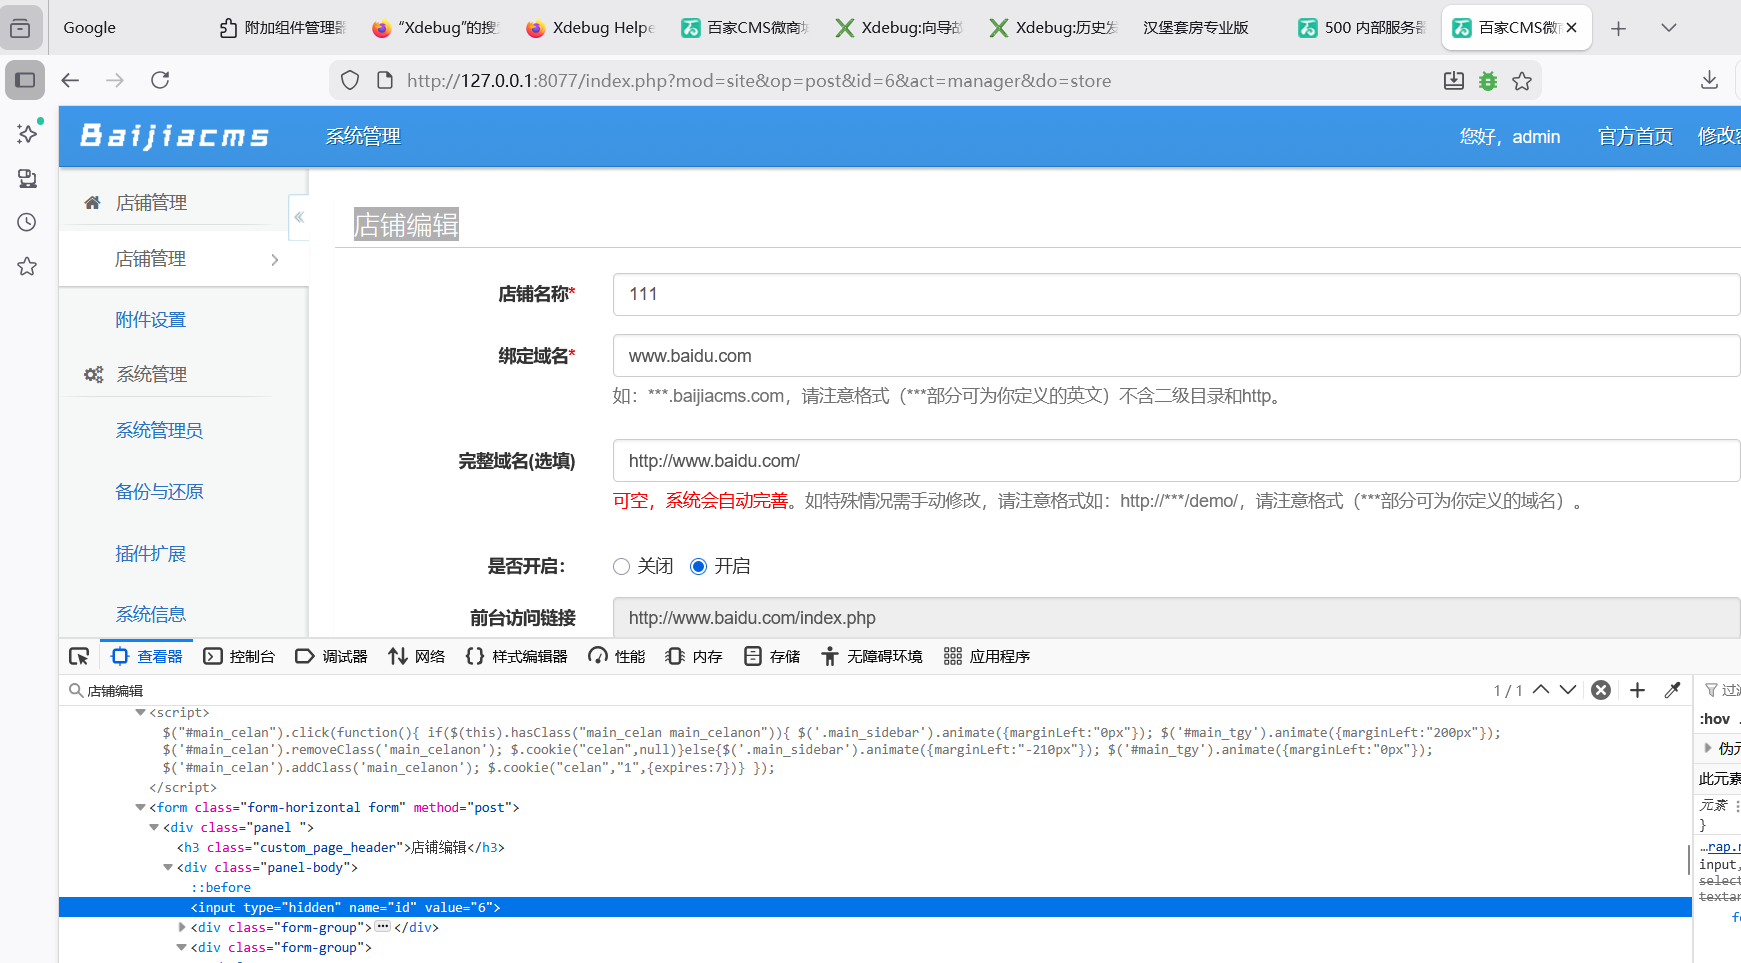Click the home icon beside 店铺管理
The image size is (1741, 963).
pyautogui.click(x=92, y=203)
